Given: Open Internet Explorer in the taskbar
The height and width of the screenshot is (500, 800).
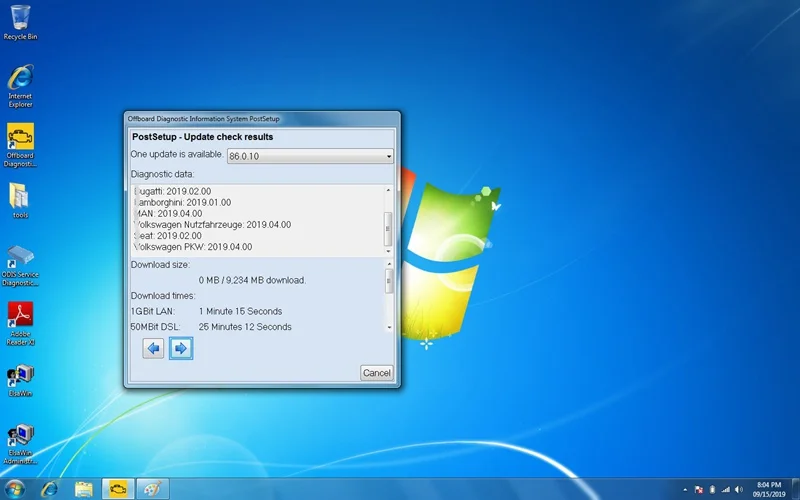Looking at the screenshot, I should (49, 489).
